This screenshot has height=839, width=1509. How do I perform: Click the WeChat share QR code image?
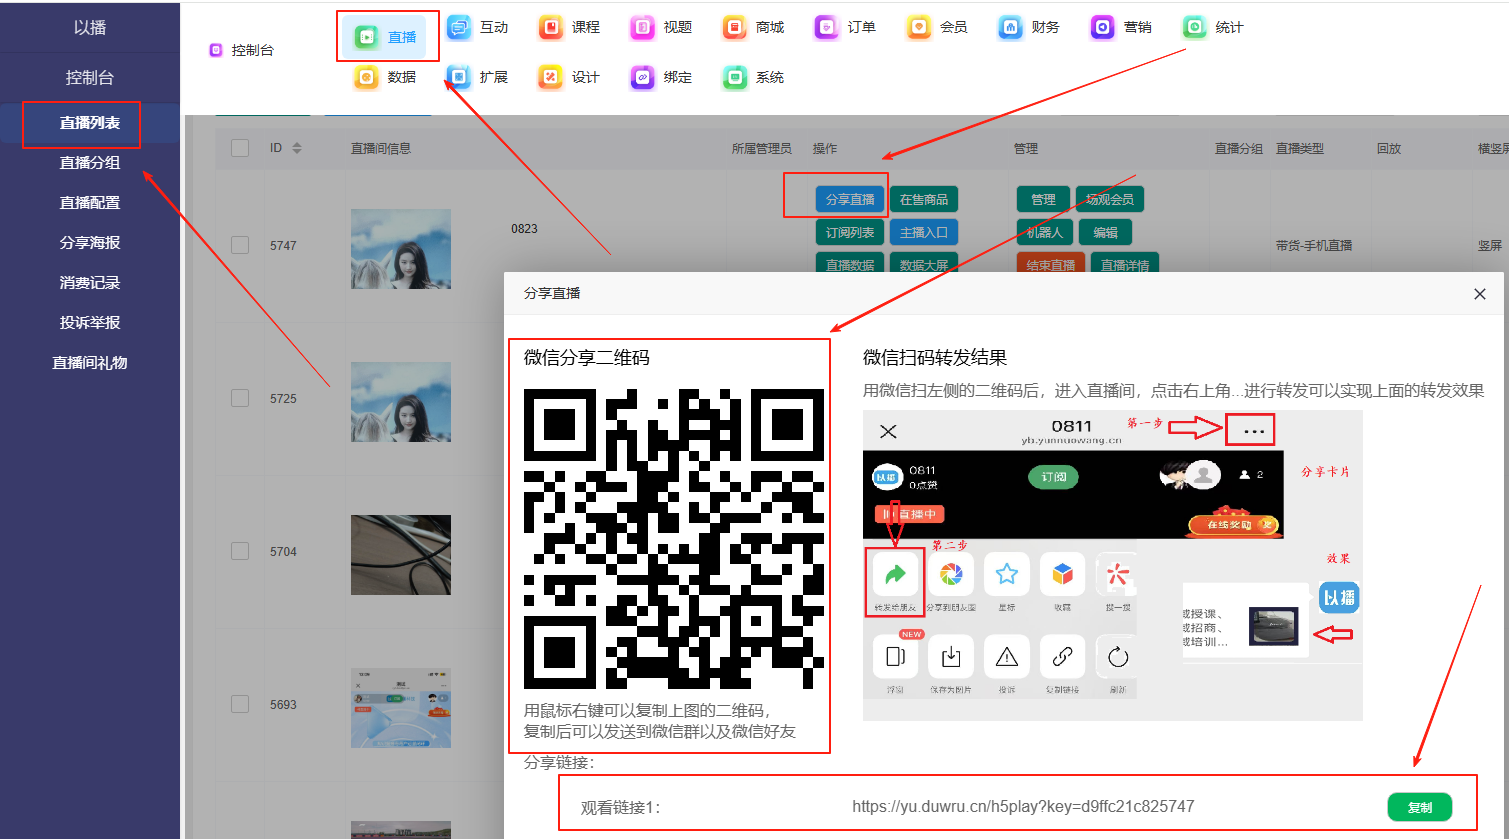click(x=673, y=538)
